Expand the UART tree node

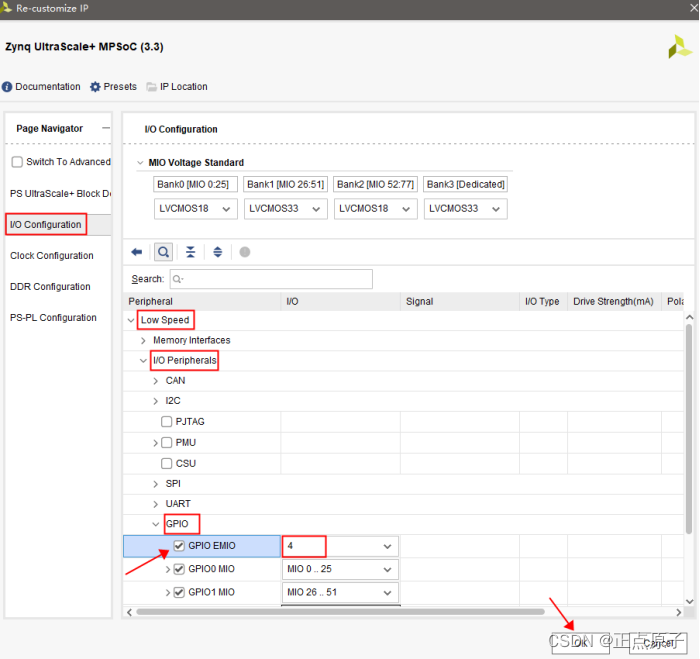[155, 504]
